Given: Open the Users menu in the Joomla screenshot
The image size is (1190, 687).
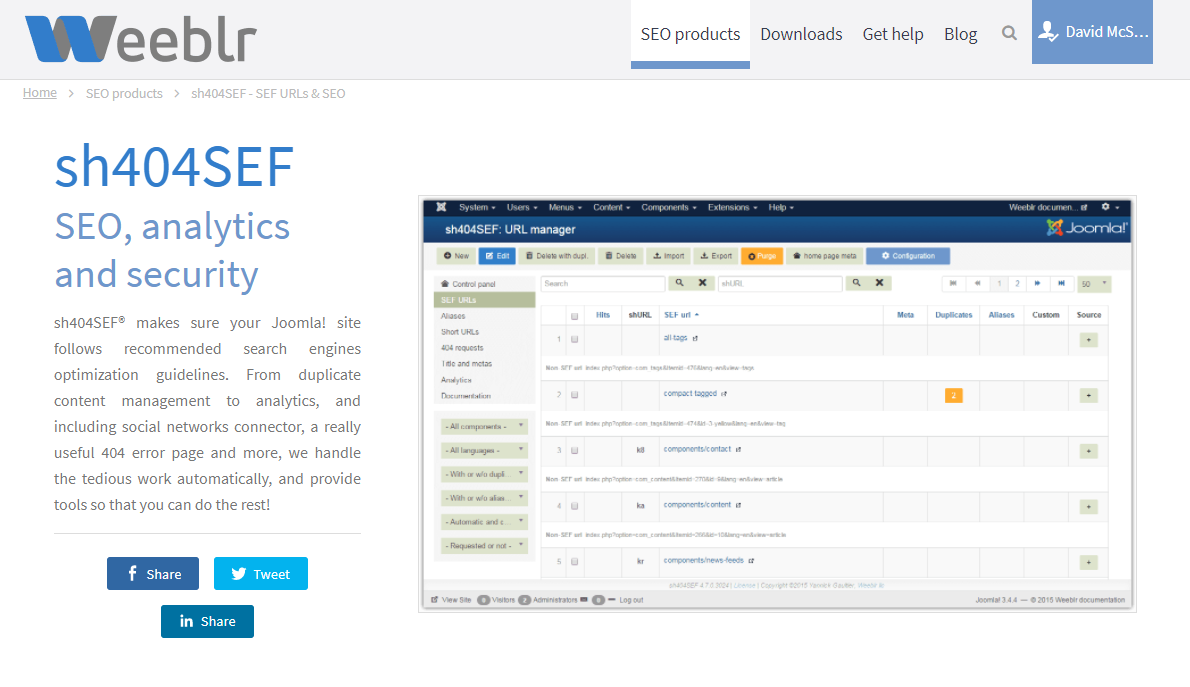Looking at the screenshot, I should (521, 207).
